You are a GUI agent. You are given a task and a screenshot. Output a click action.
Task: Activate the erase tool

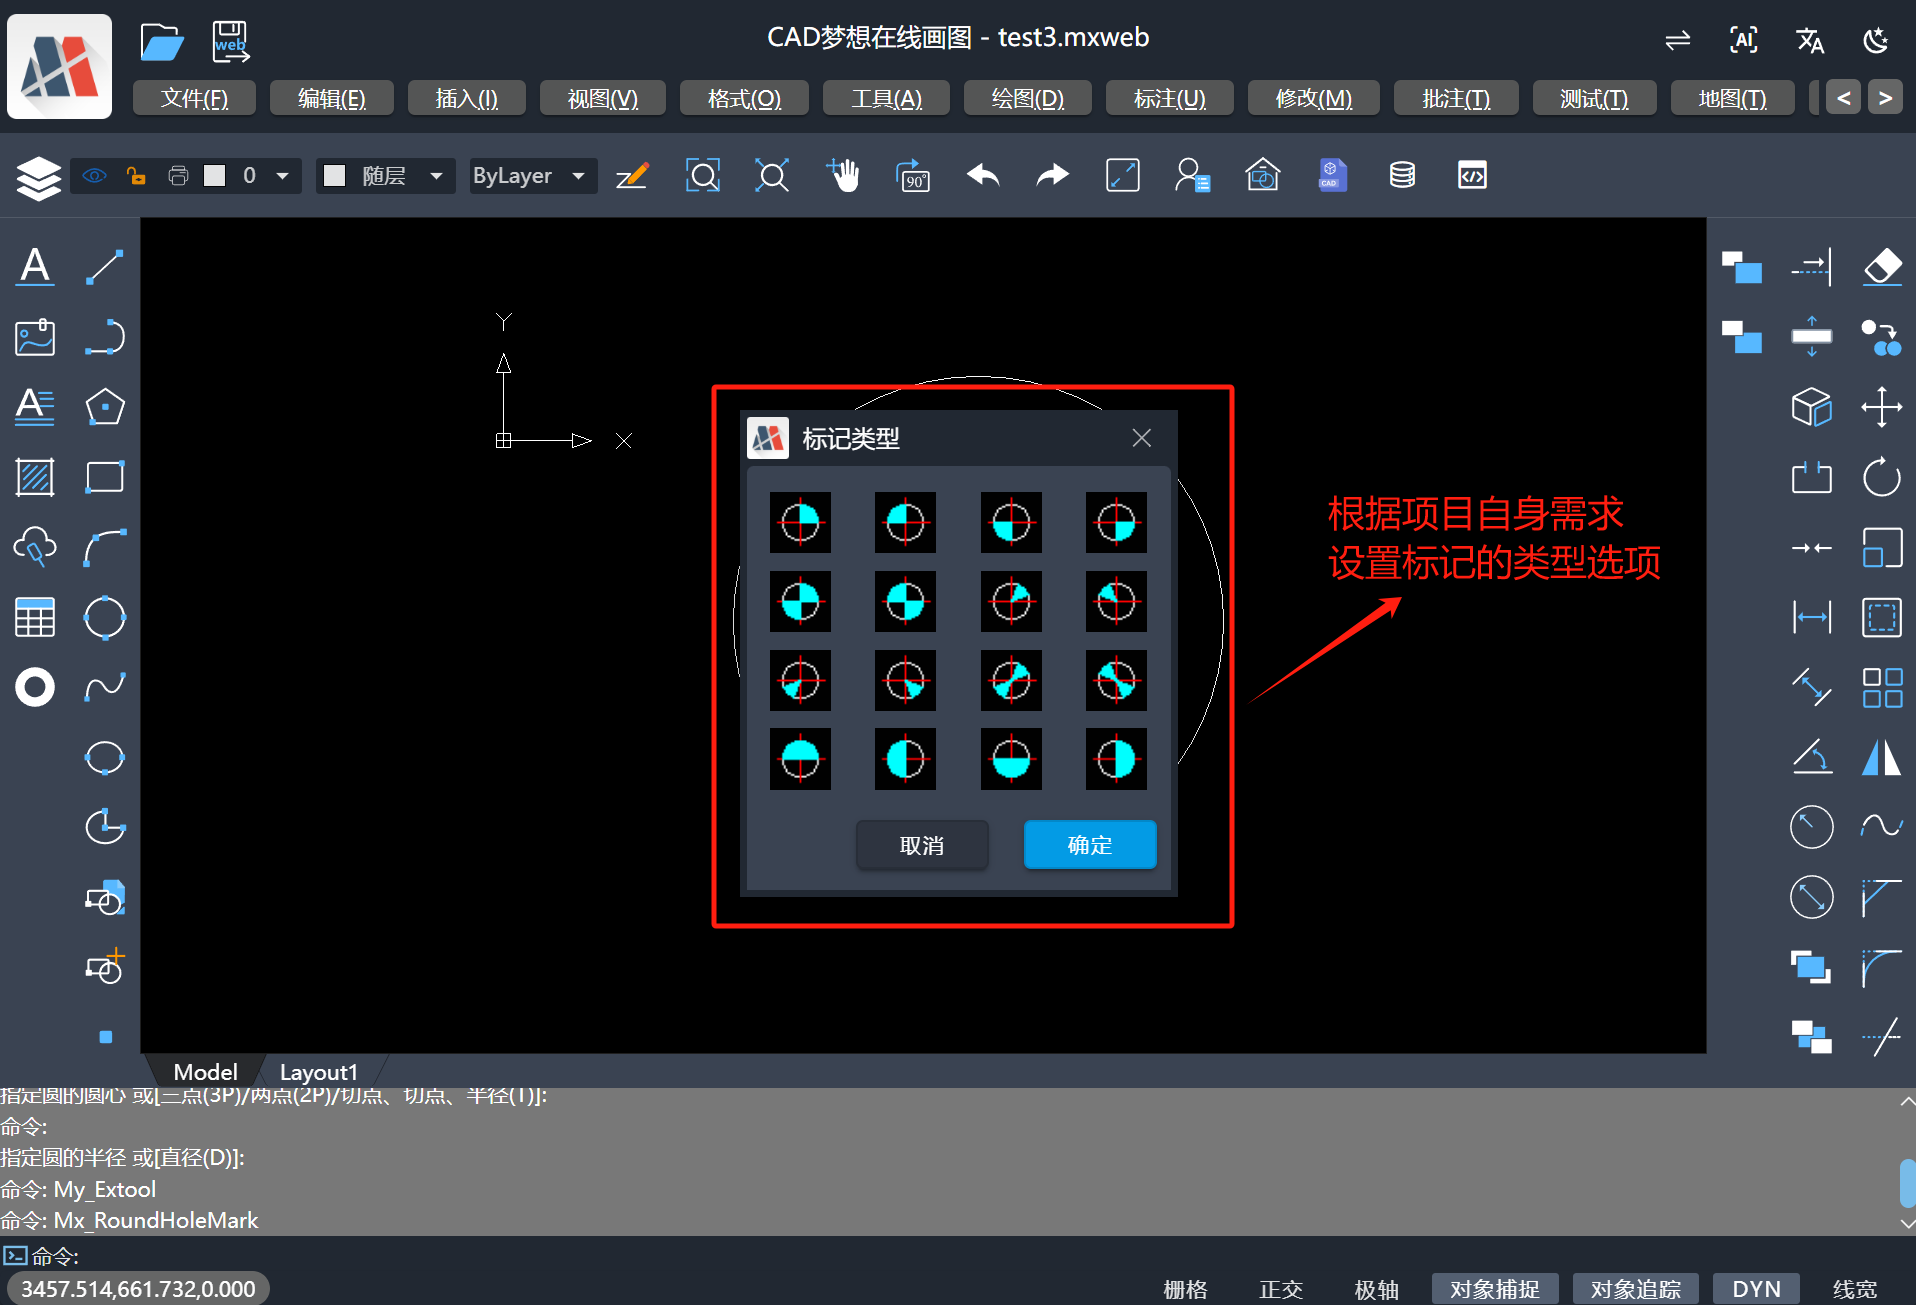pyautogui.click(x=1881, y=267)
